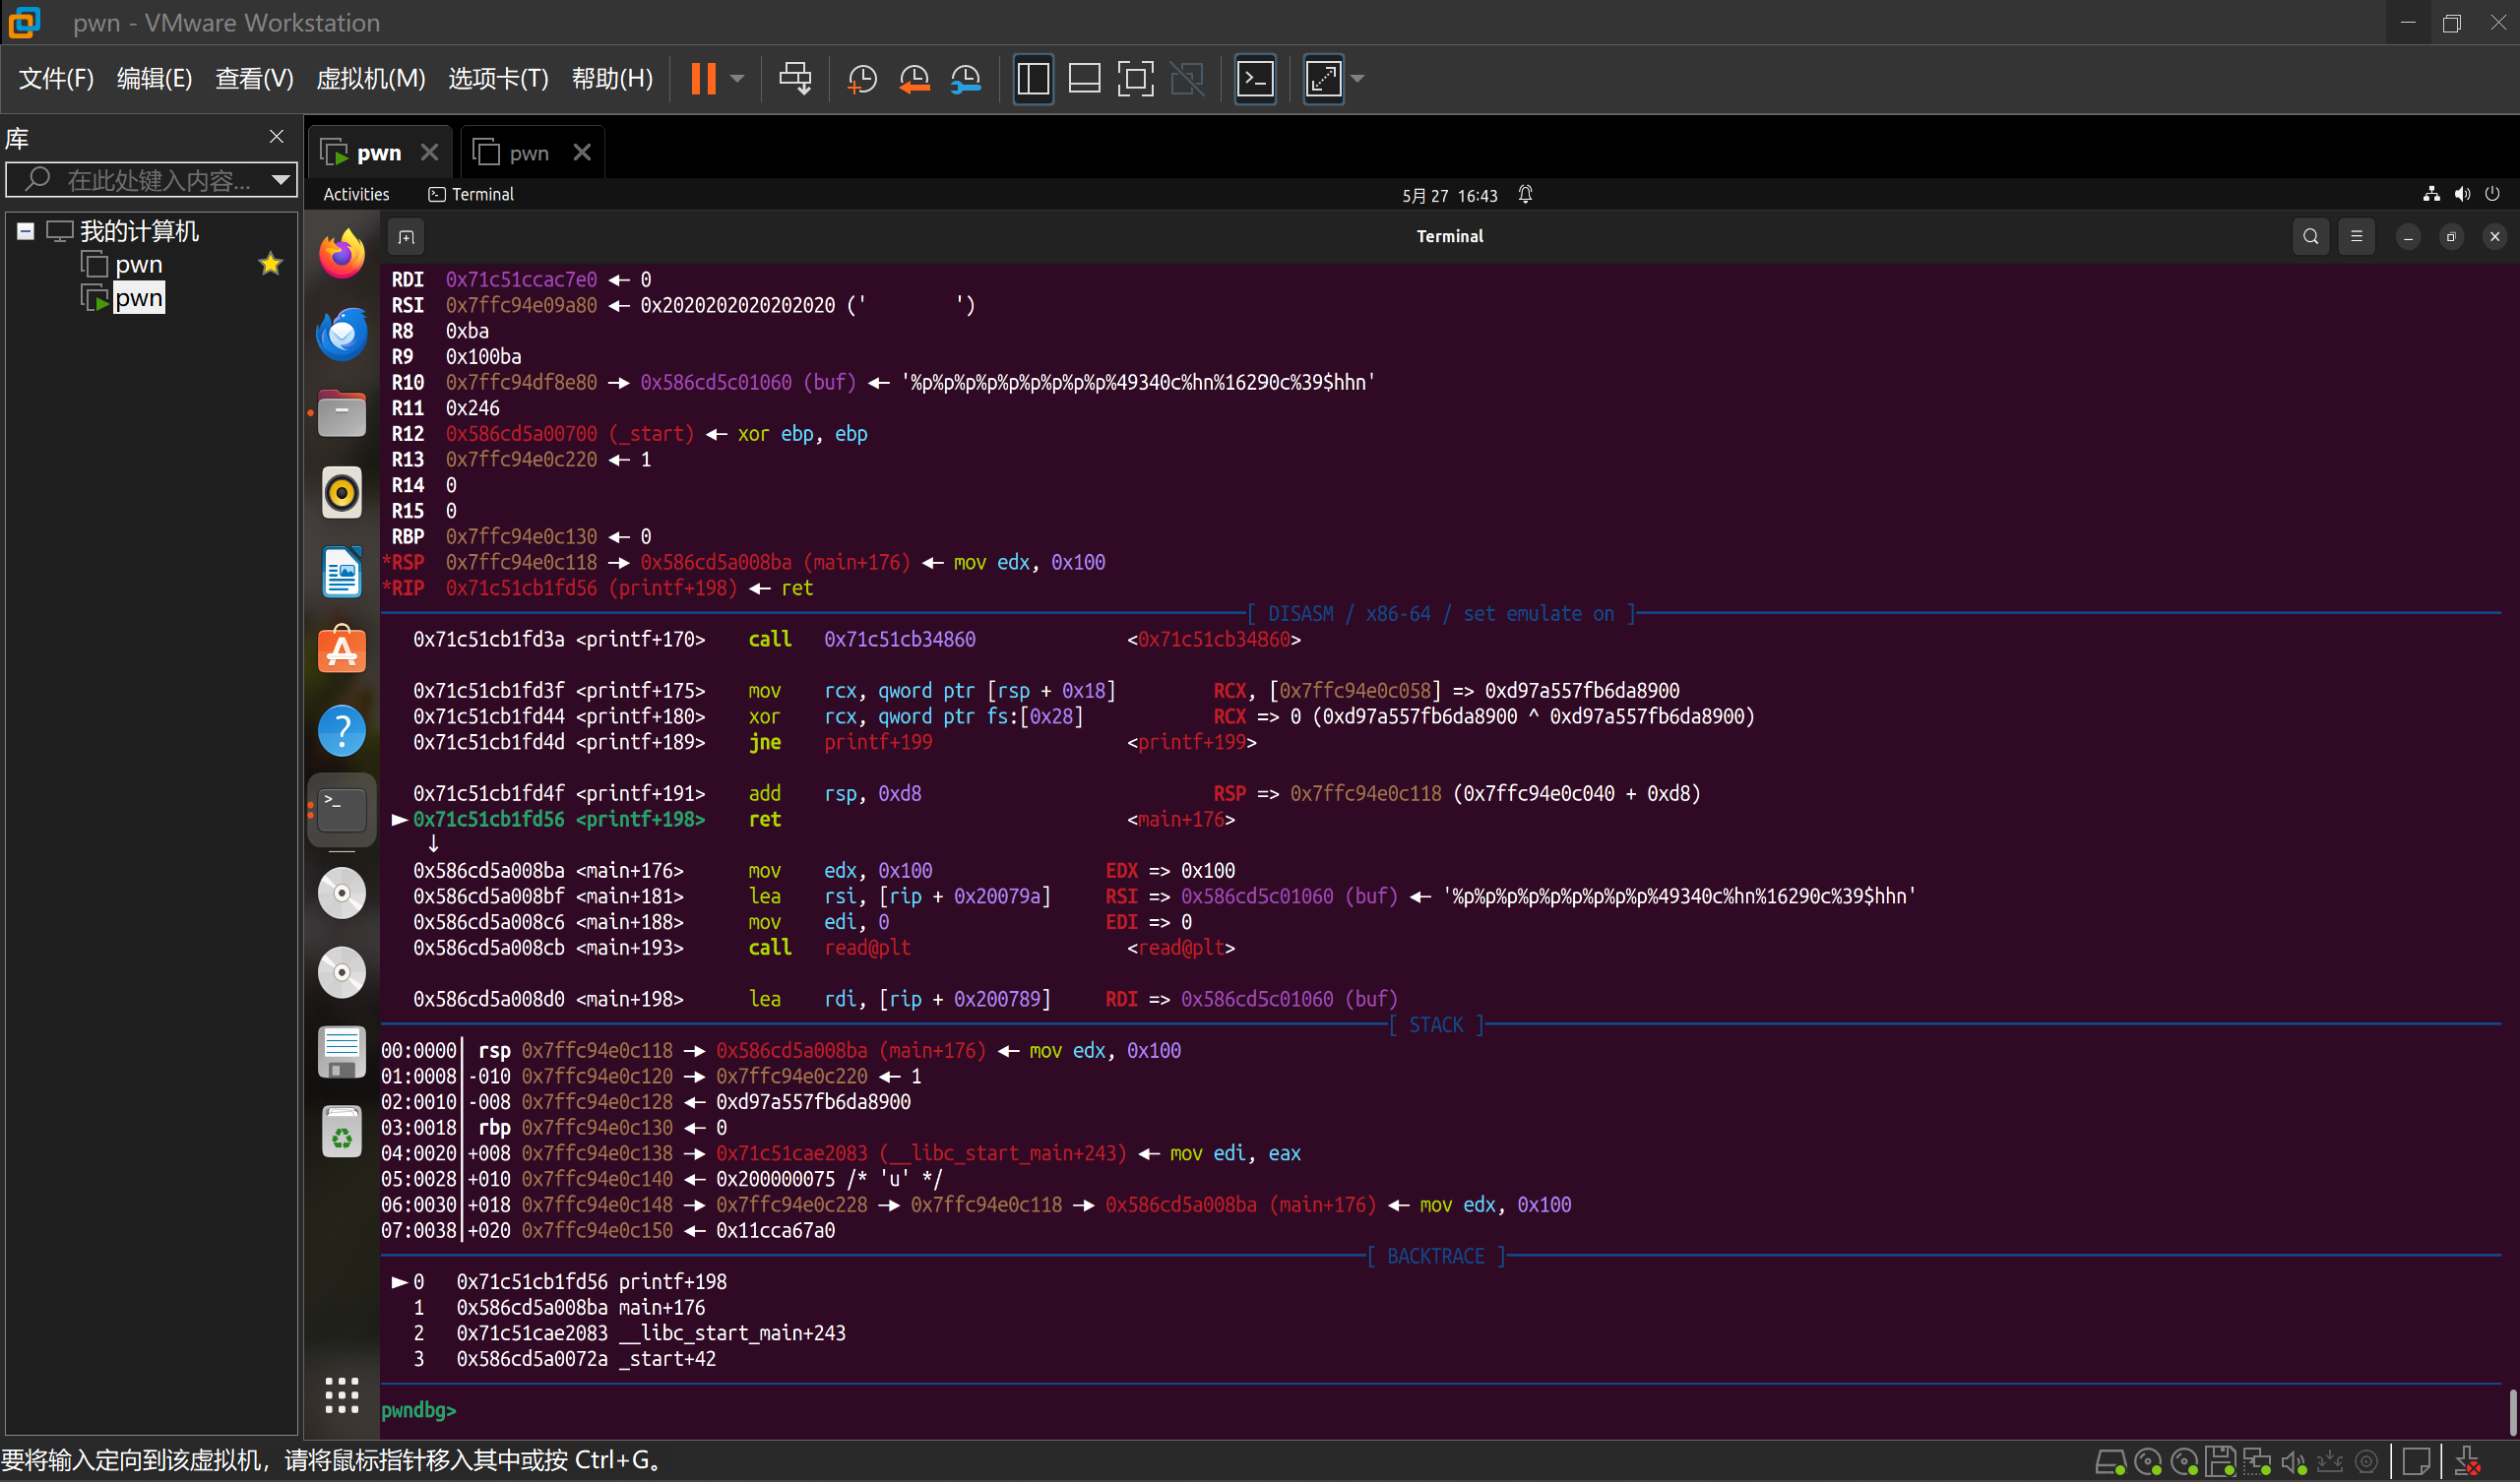
Task: Open the 查看(V) menu
Action: pos(254,78)
